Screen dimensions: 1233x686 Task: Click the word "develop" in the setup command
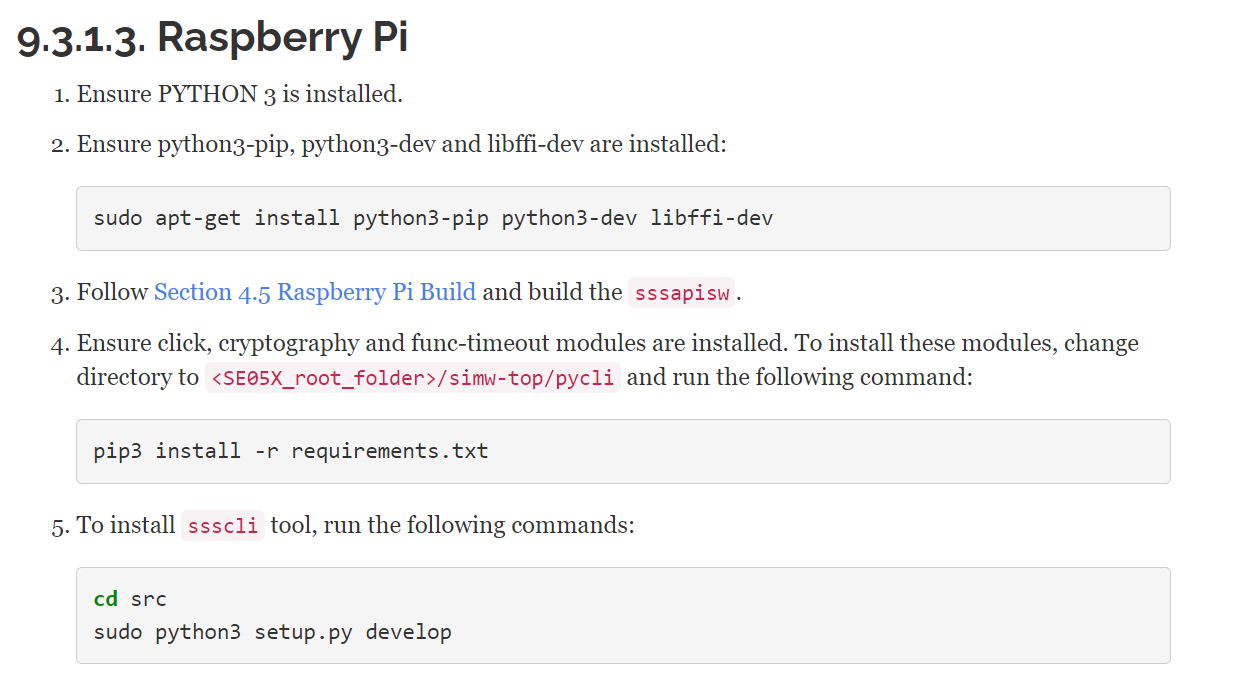pos(408,632)
